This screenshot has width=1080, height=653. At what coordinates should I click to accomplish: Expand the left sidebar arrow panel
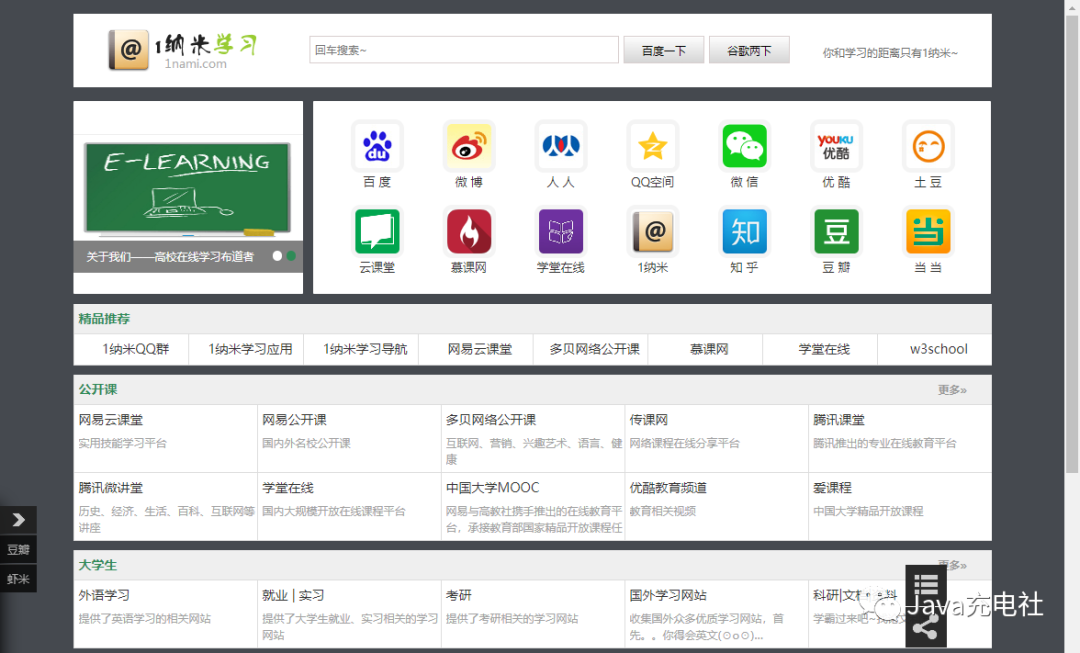tap(18, 520)
